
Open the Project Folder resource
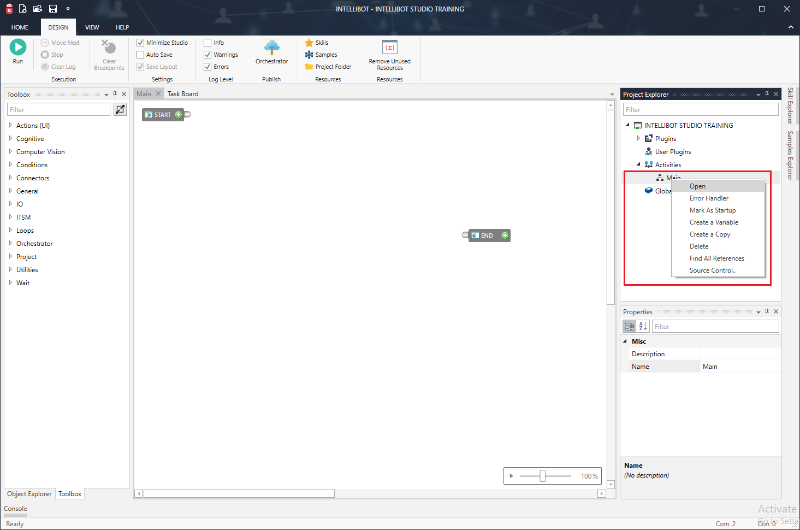(x=327, y=67)
